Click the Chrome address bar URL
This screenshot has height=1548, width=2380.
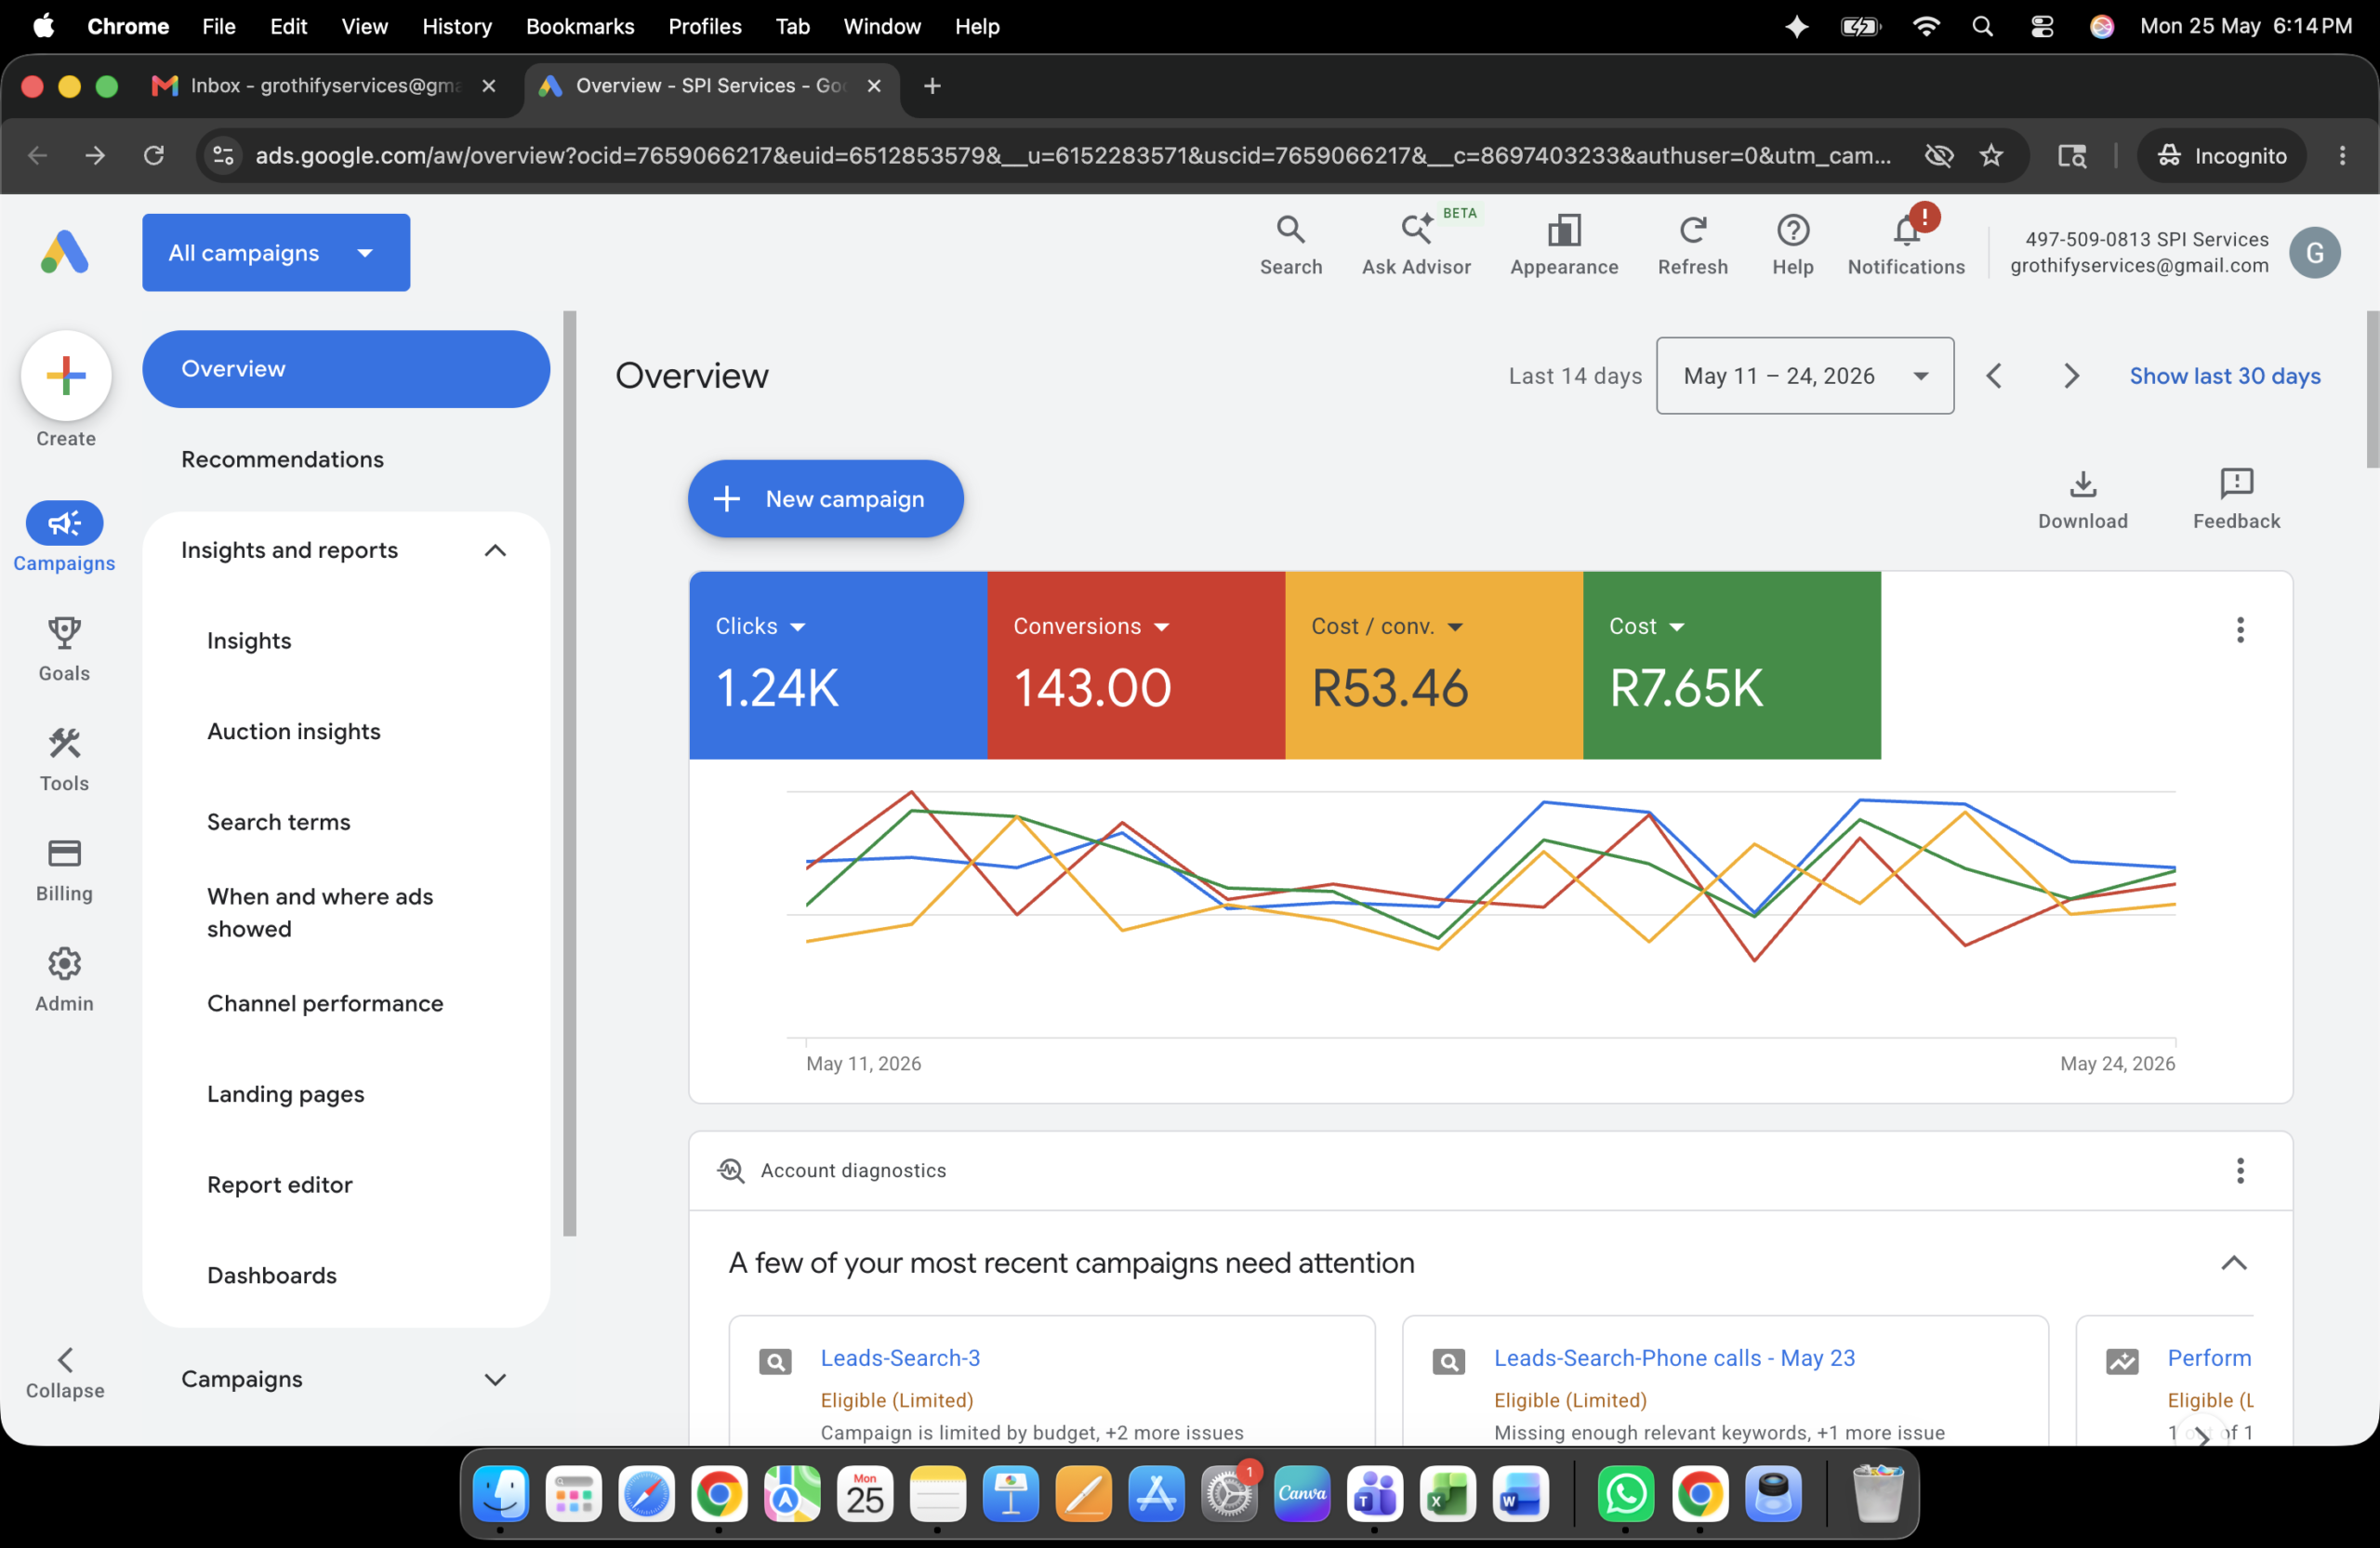pyautogui.click(x=1072, y=155)
